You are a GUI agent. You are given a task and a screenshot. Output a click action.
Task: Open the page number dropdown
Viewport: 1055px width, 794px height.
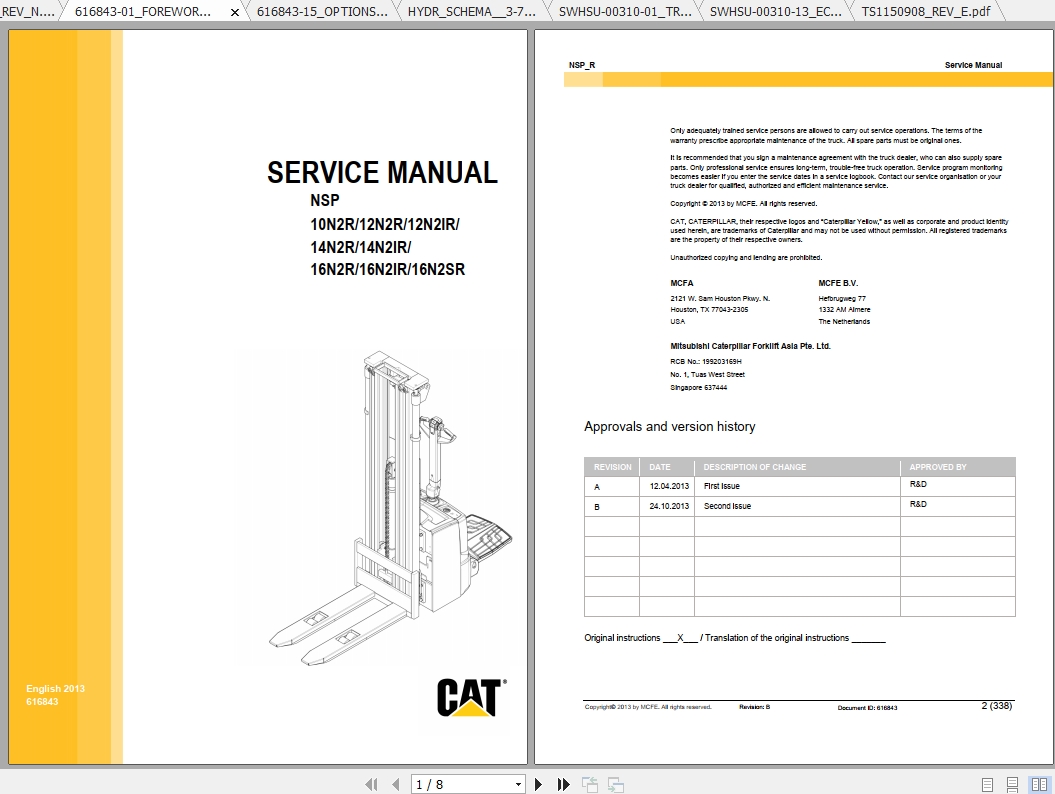518,784
